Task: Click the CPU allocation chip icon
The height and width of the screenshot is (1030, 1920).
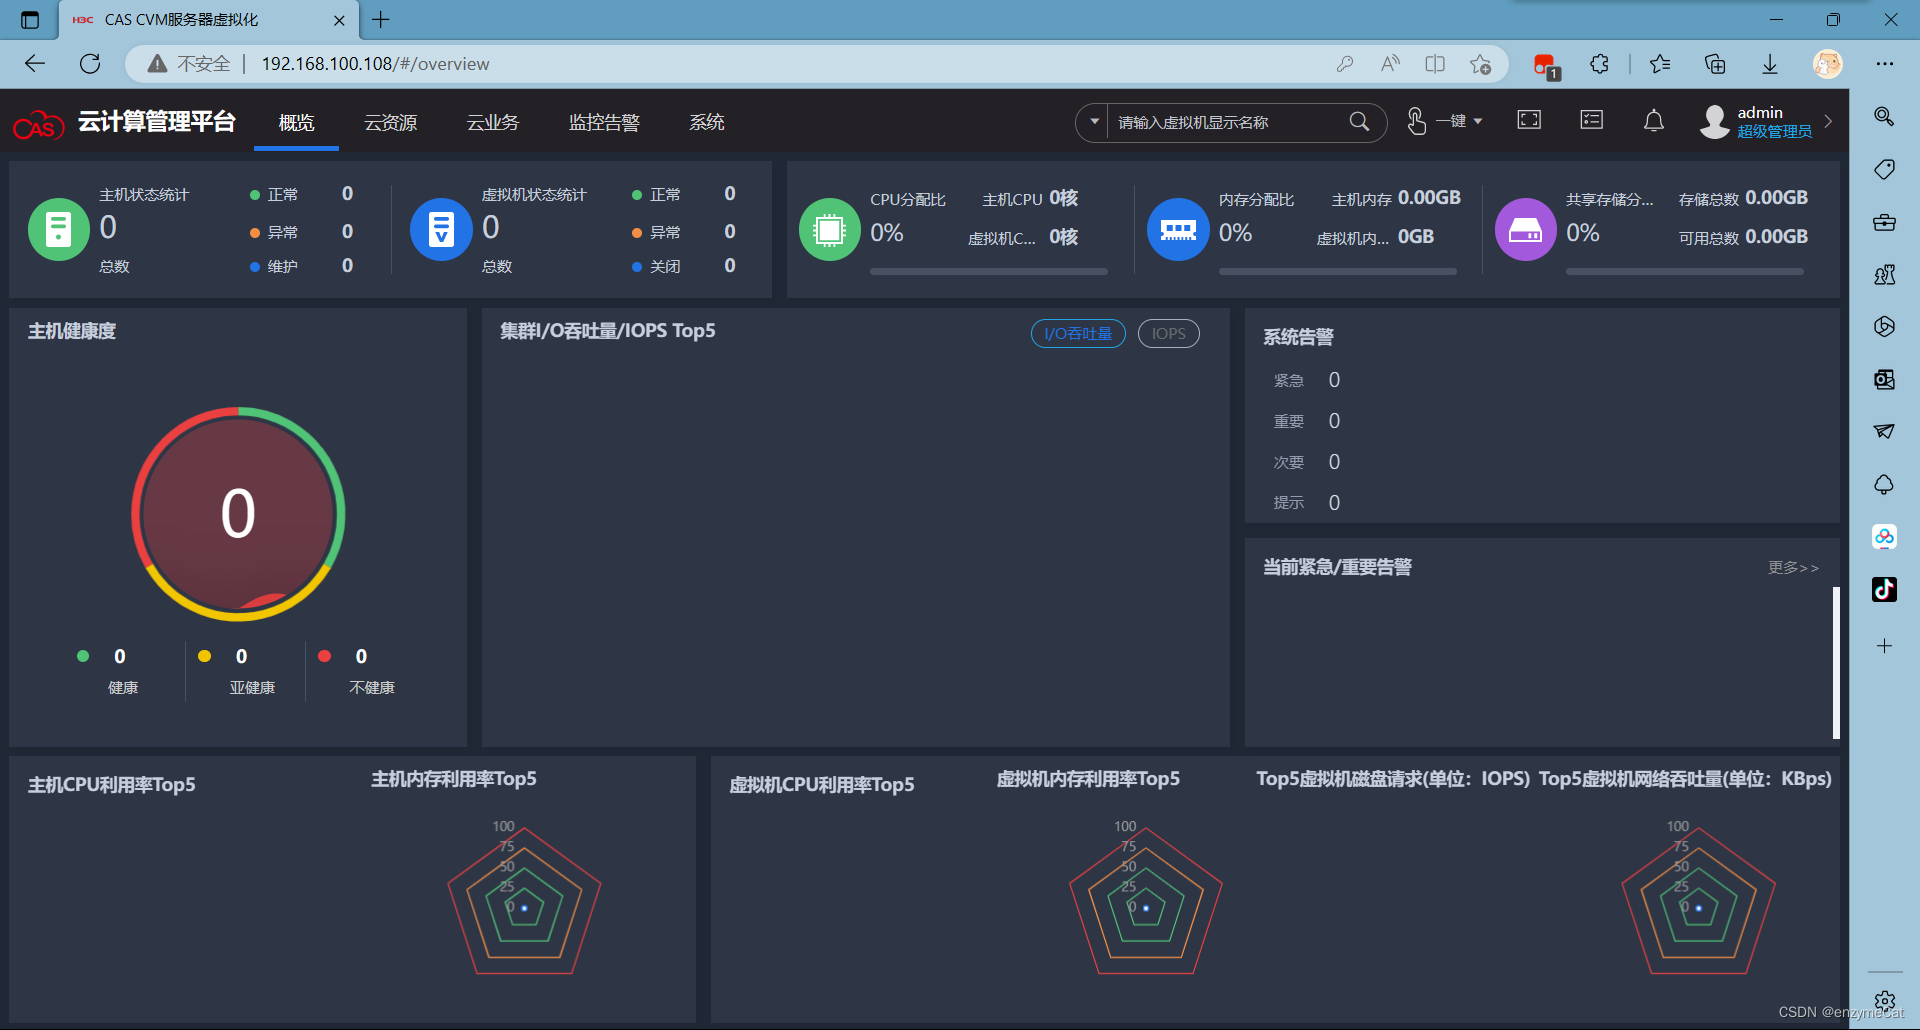Action: tap(829, 229)
